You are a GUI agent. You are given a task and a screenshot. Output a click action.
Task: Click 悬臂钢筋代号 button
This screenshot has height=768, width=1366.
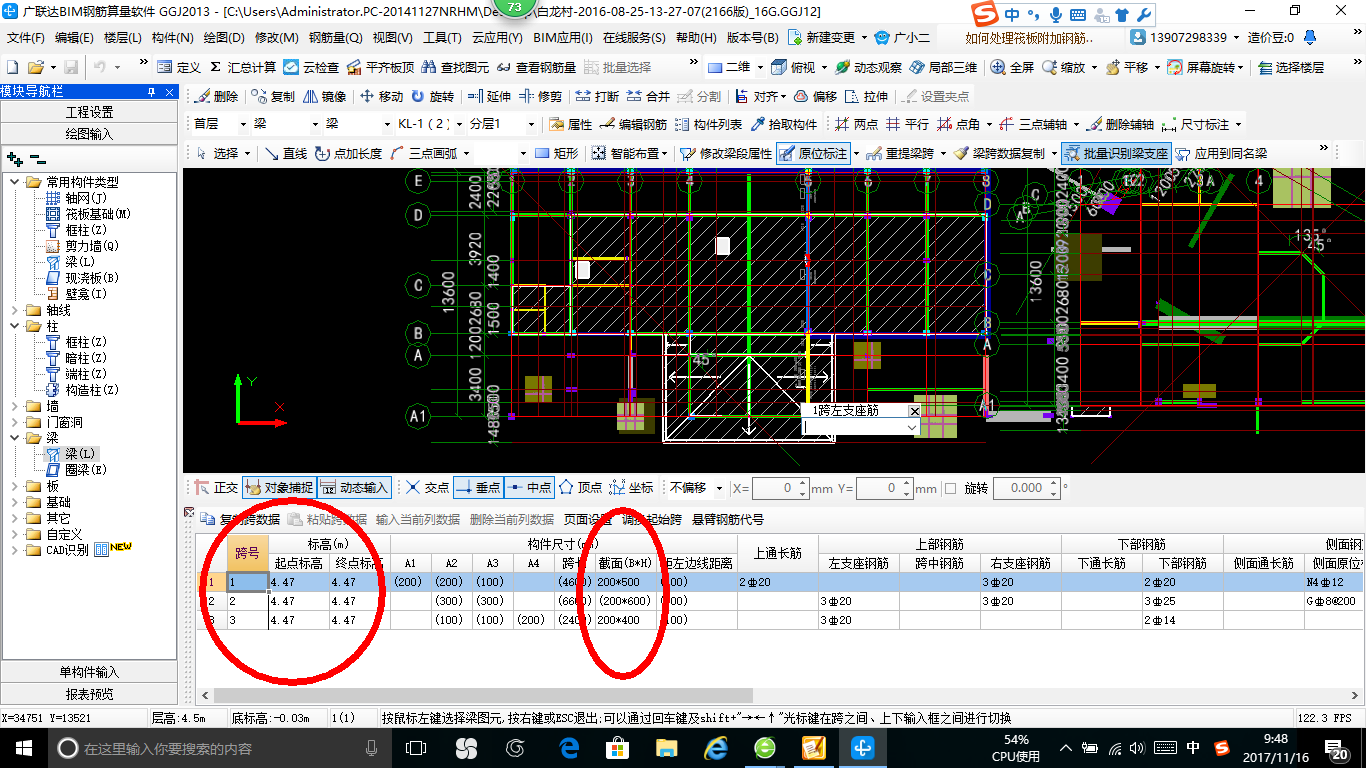[x=727, y=519]
